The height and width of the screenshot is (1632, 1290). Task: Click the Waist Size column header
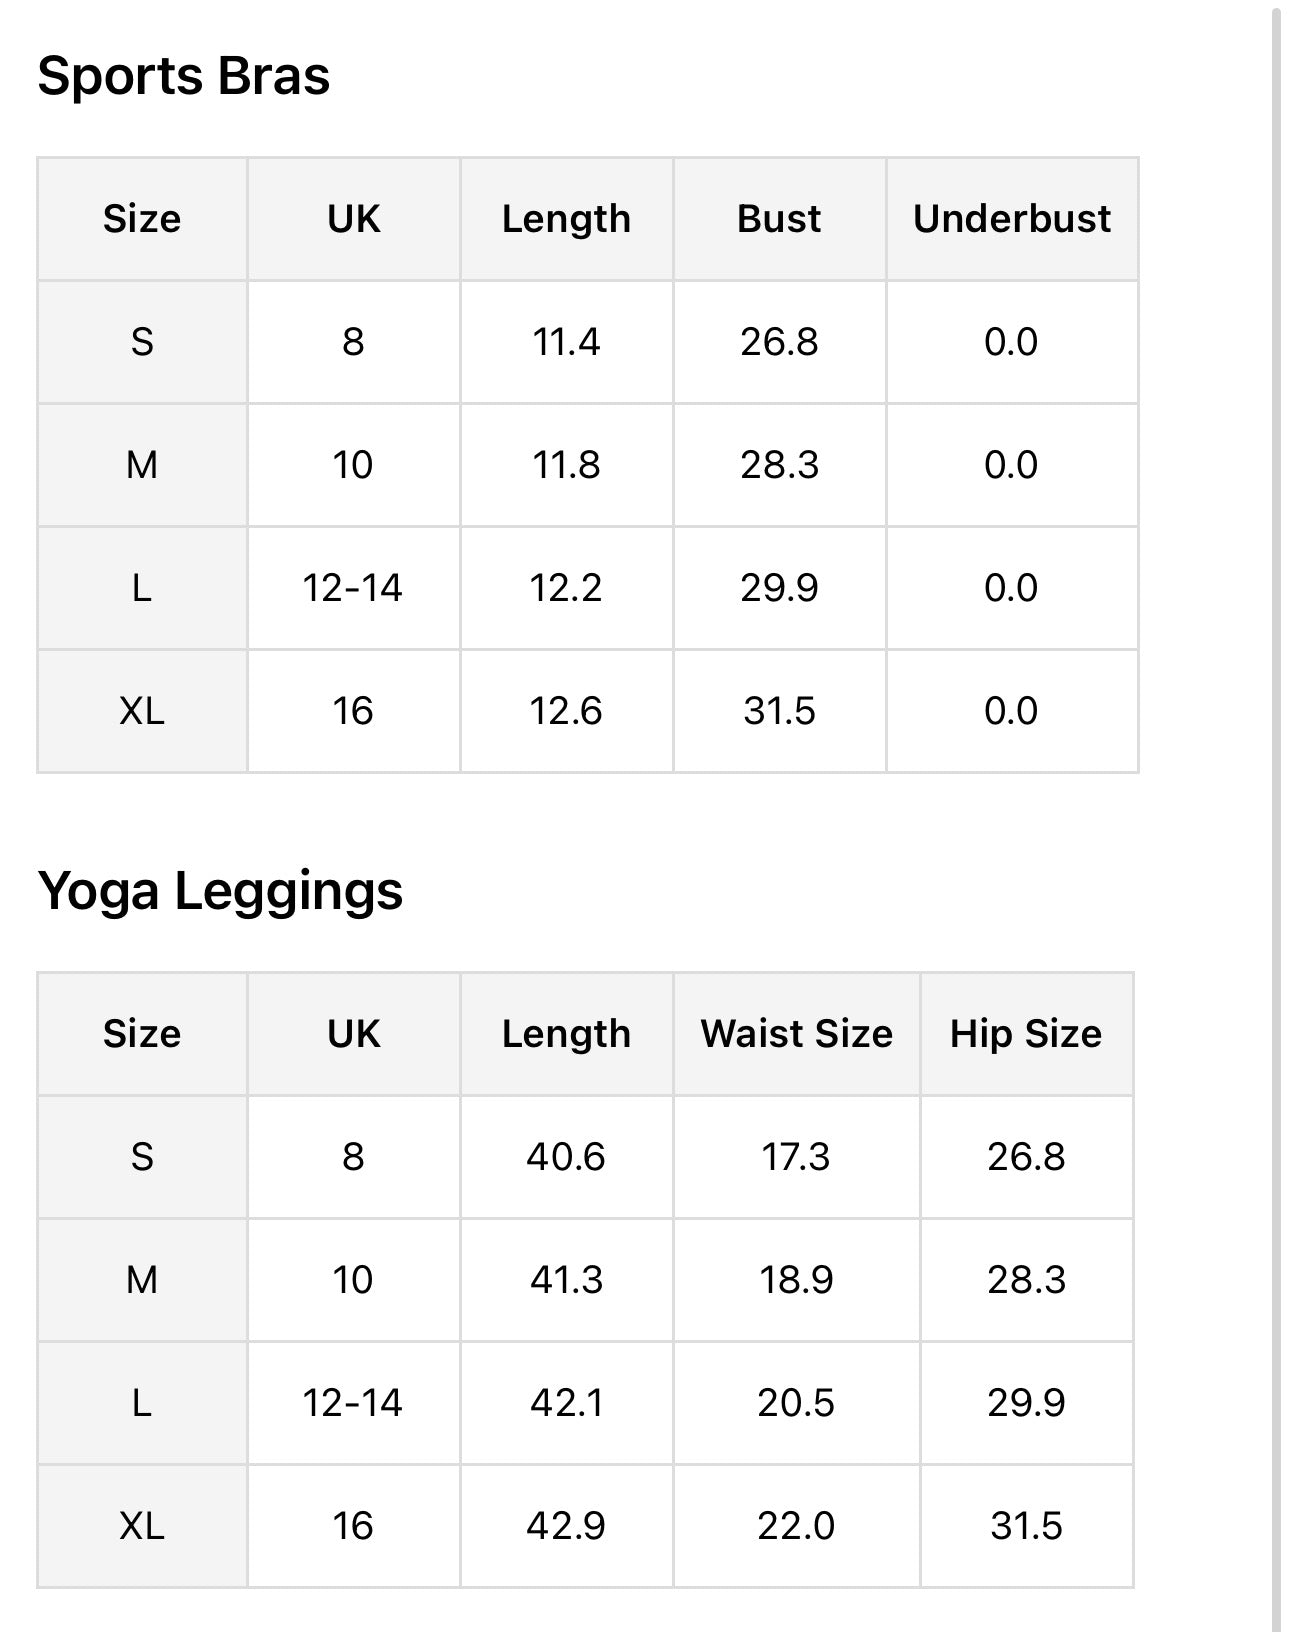coord(796,1034)
